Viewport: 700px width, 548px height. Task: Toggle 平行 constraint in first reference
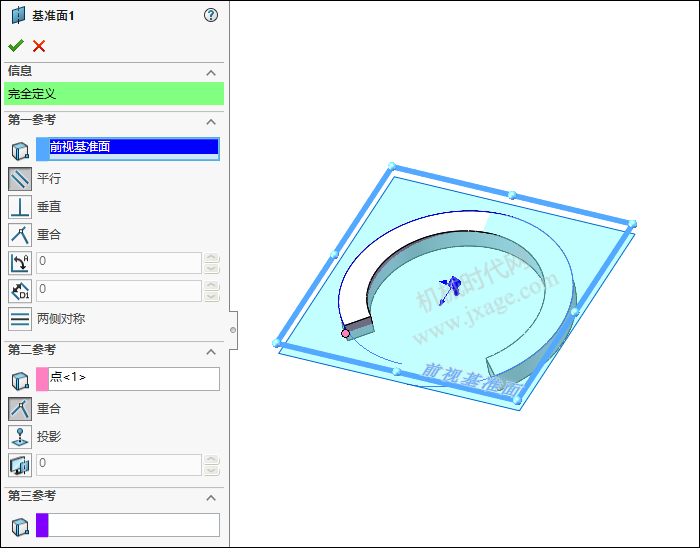[20, 179]
